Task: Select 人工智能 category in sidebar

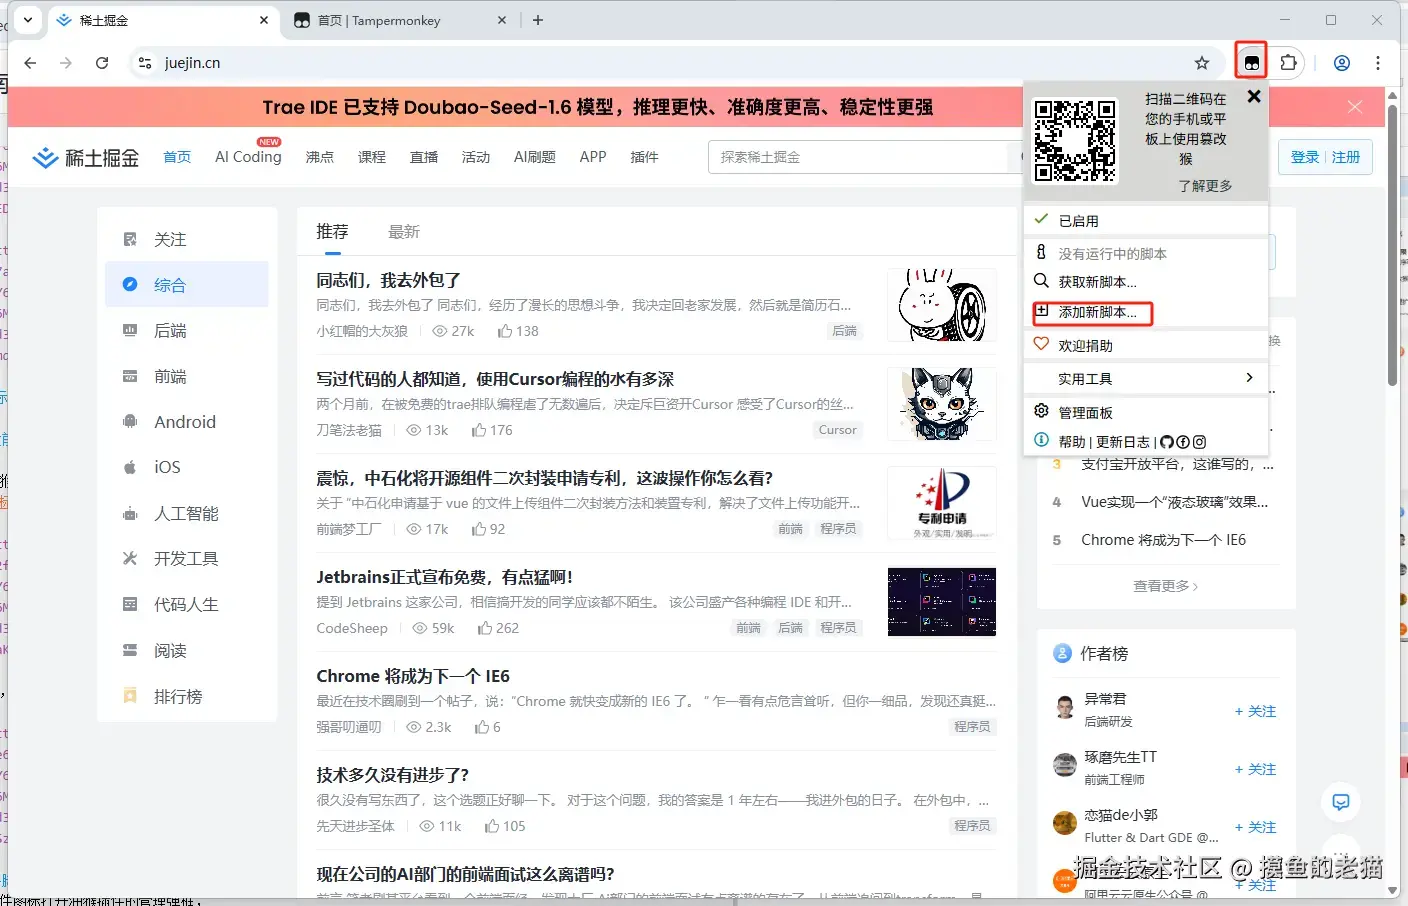Action: (187, 514)
